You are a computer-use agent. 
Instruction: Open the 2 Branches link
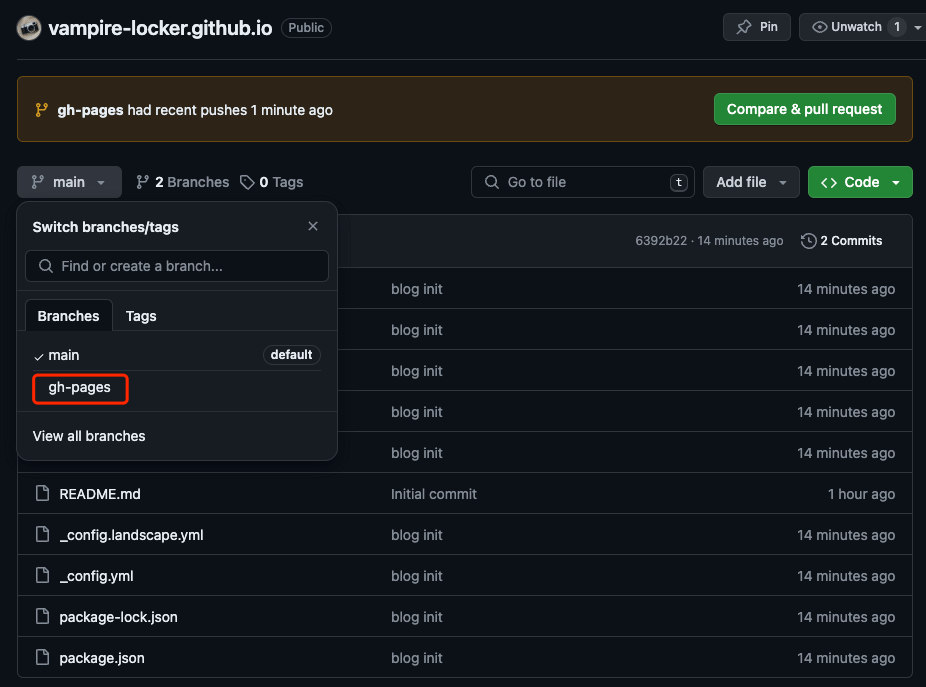pyautogui.click(x=182, y=182)
